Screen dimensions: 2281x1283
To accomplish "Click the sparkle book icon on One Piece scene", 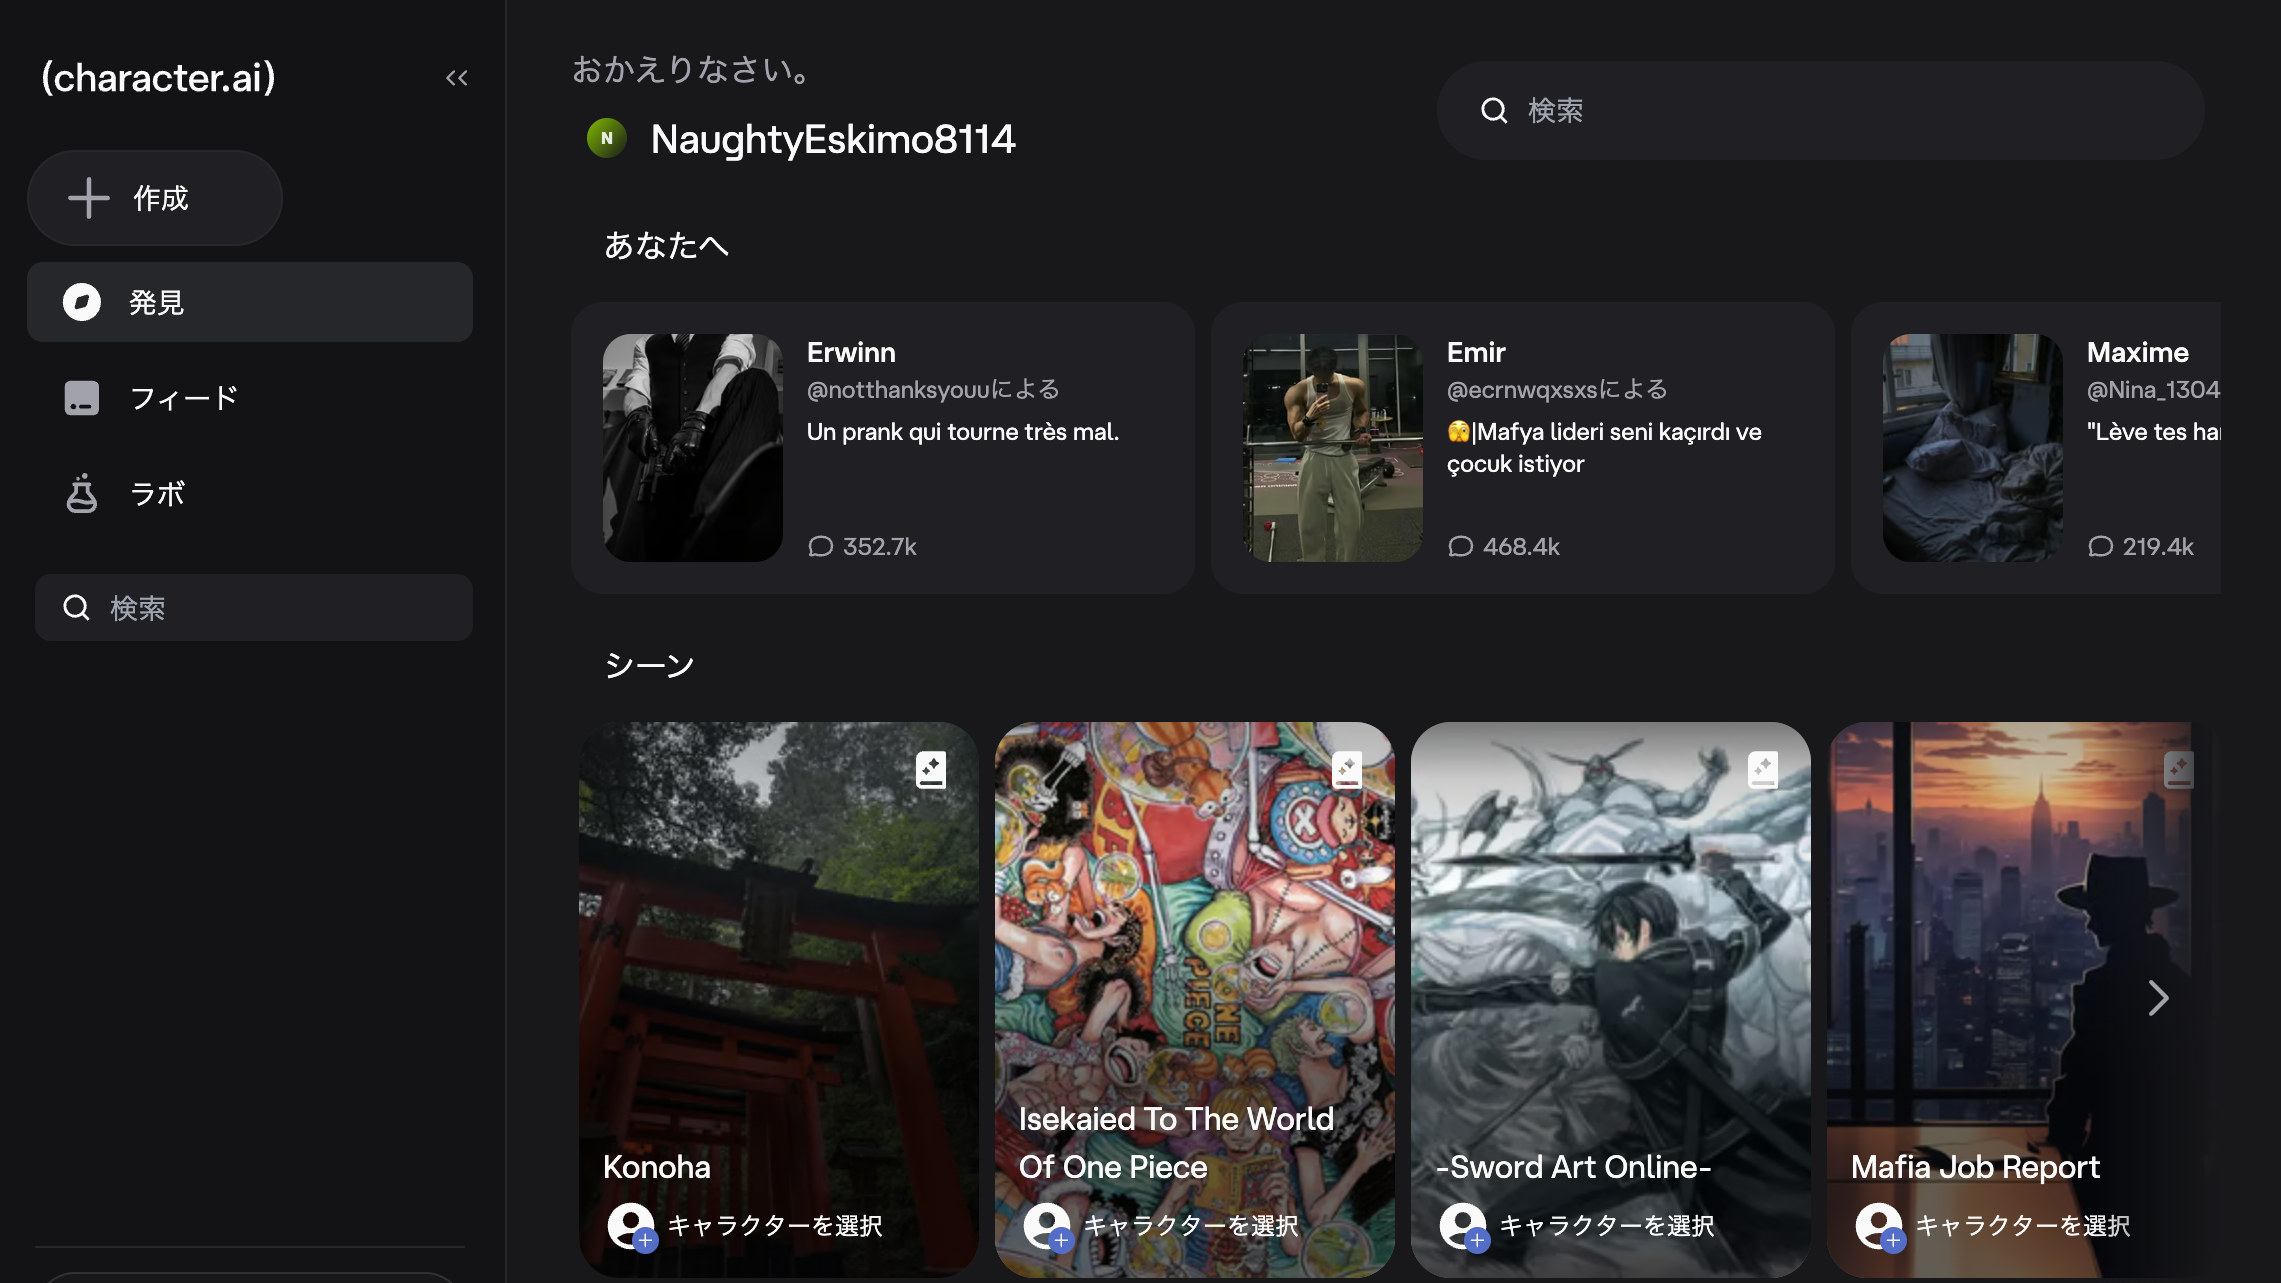I will [x=1347, y=769].
